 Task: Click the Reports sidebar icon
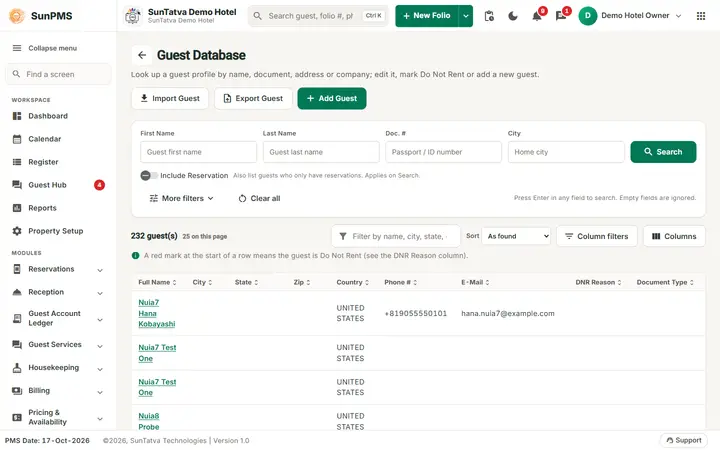pos(17,208)
